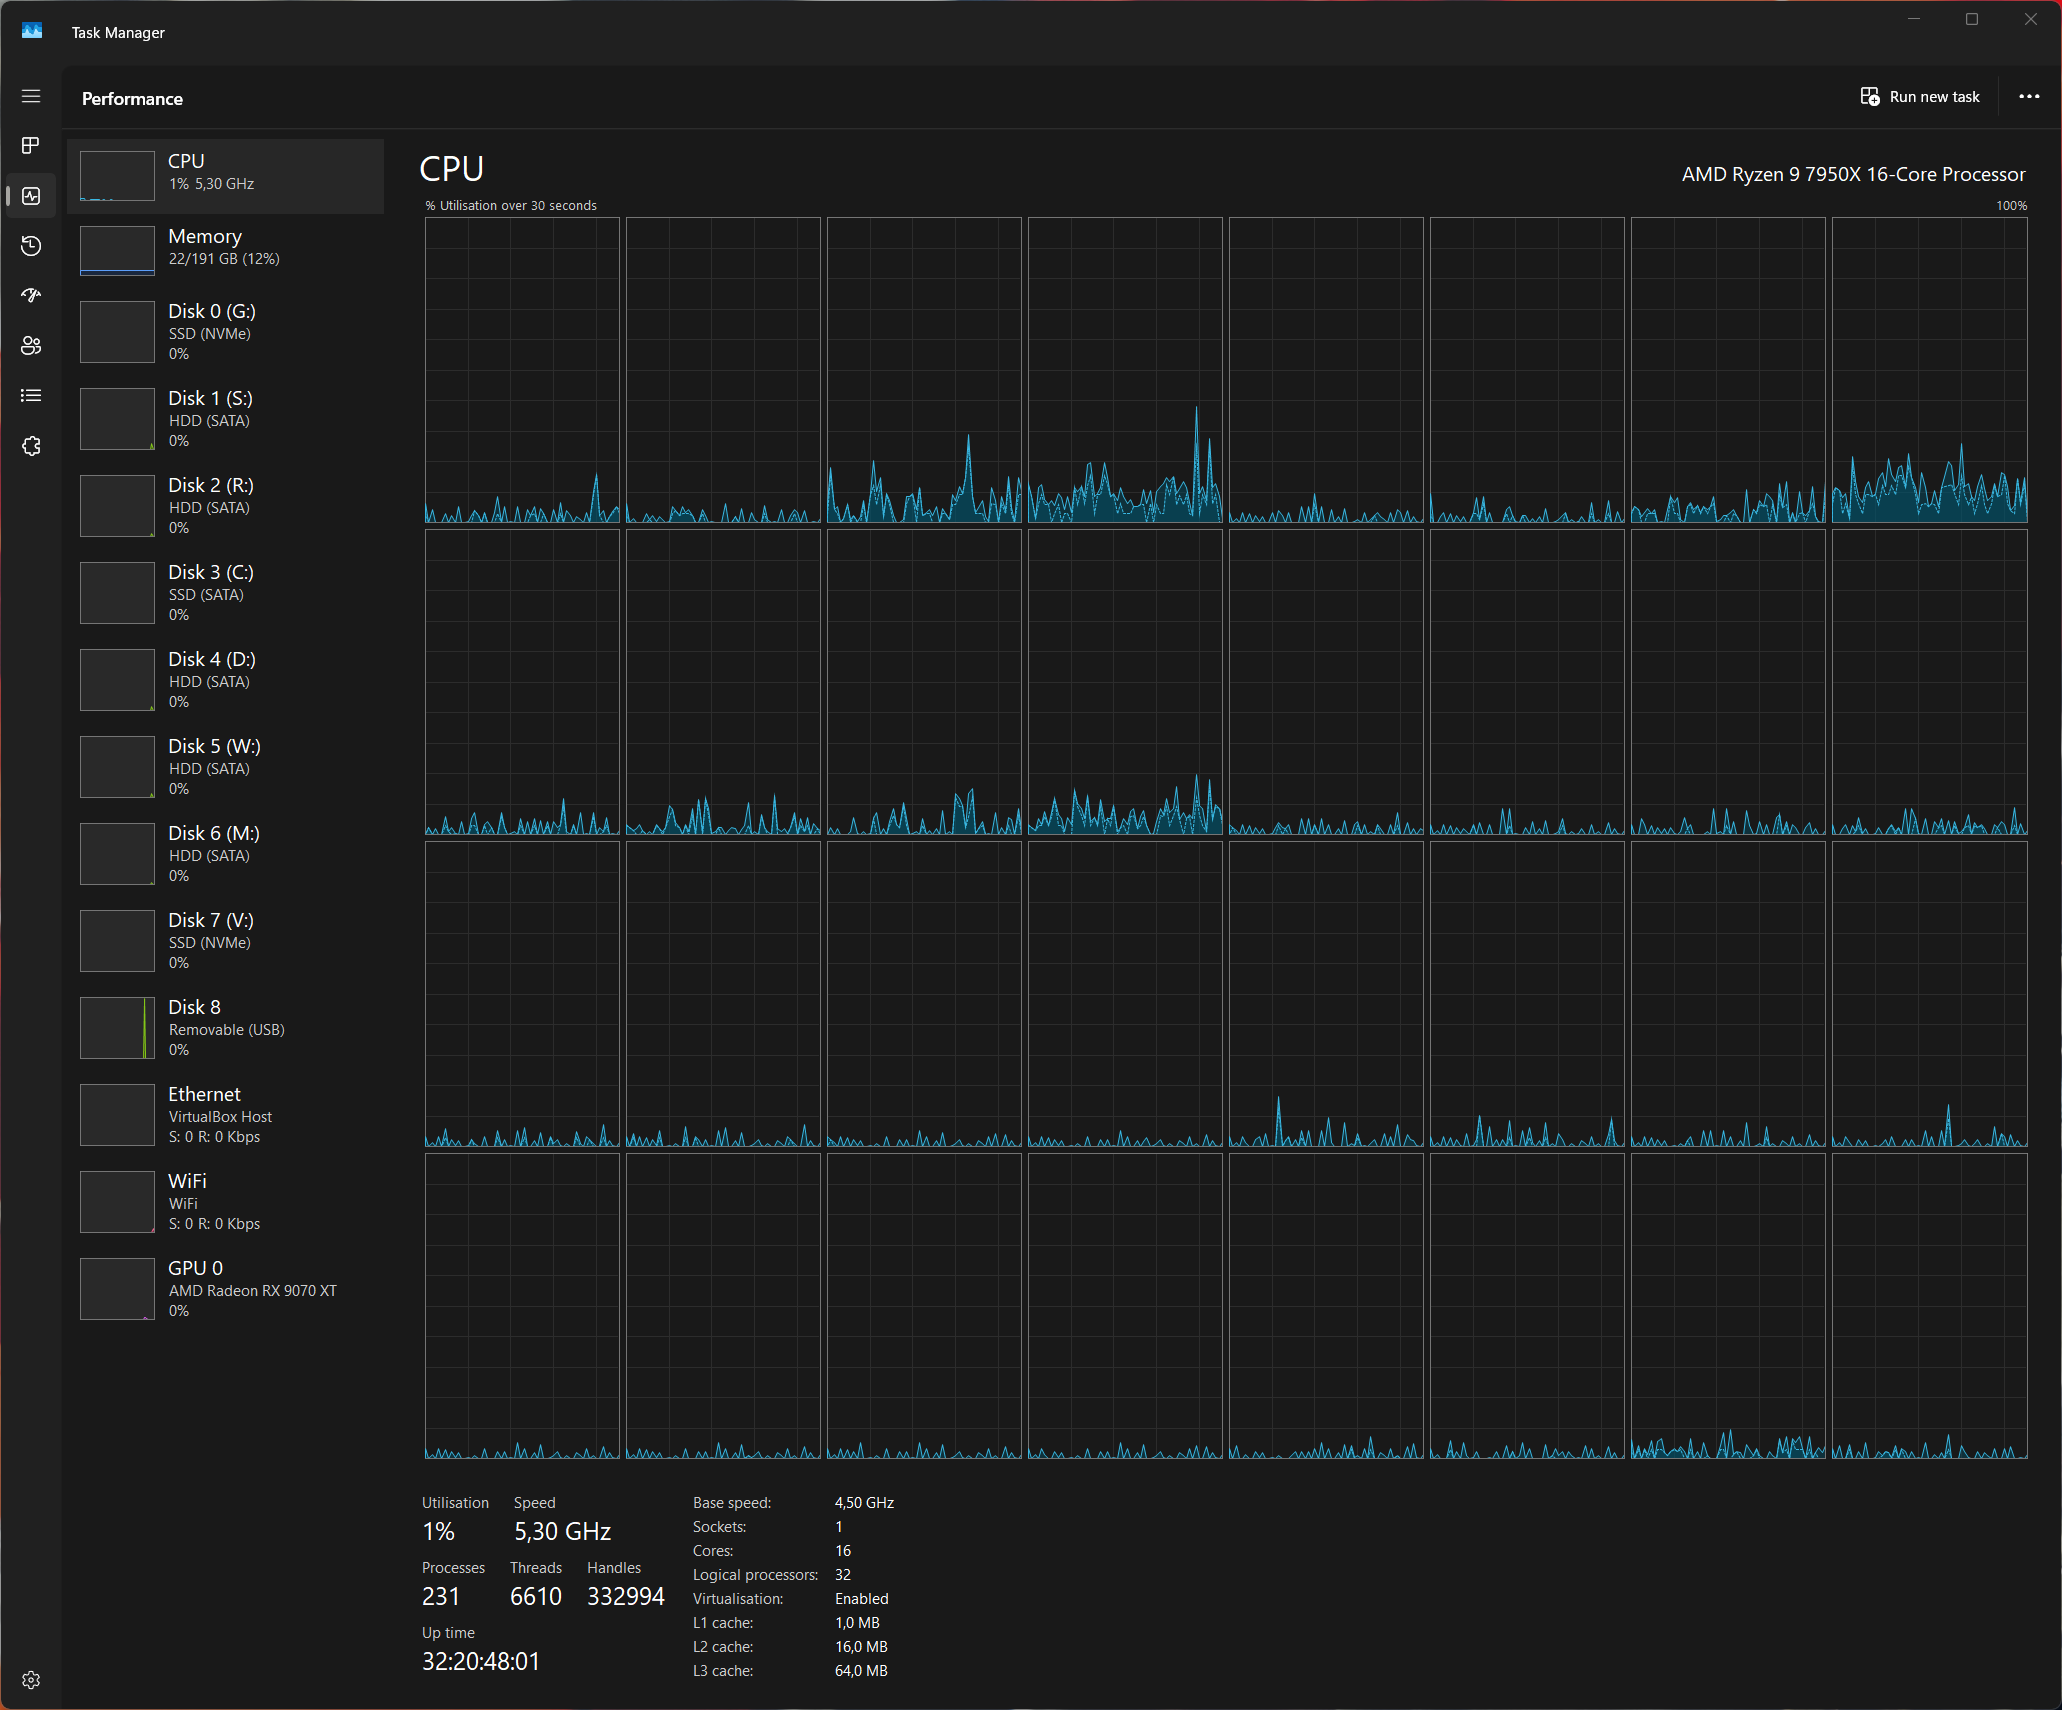The height and width of the screenshot is (1710, 2062).
Task: Select GPU 0 AMD Radeon entry
Action: [x=225, y=1288]
